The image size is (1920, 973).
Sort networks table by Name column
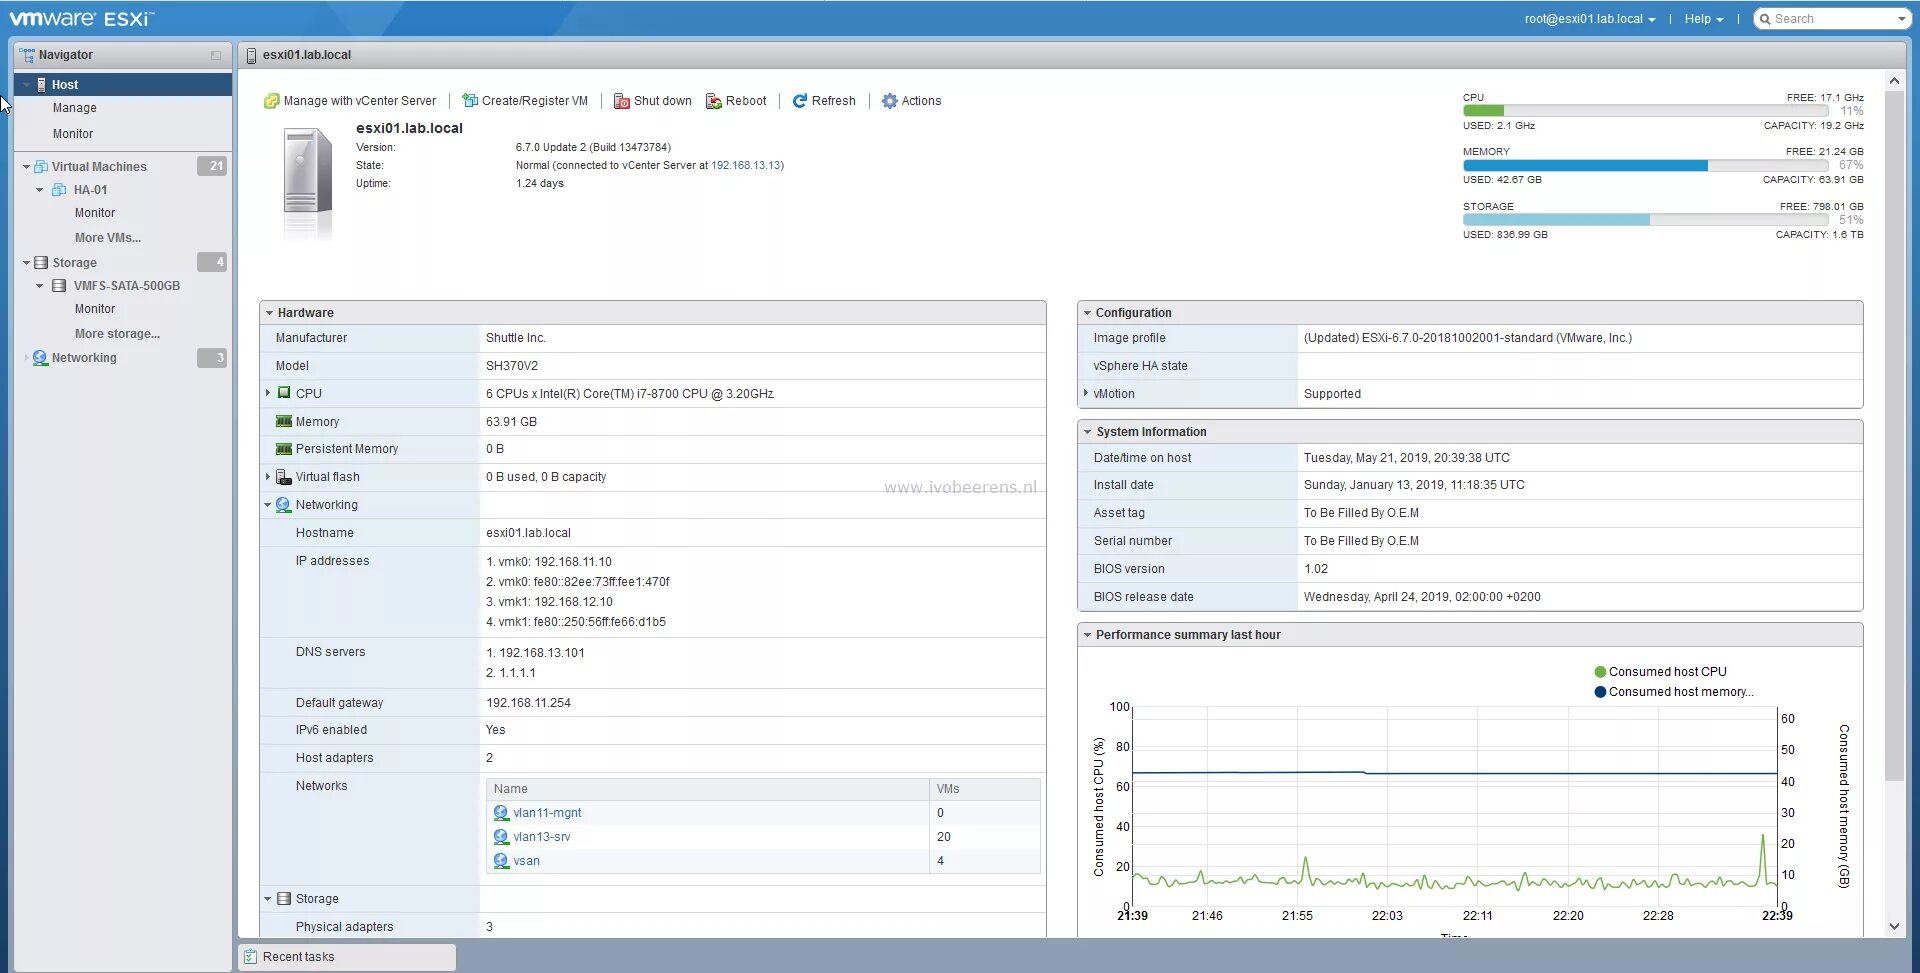point(708,789)
